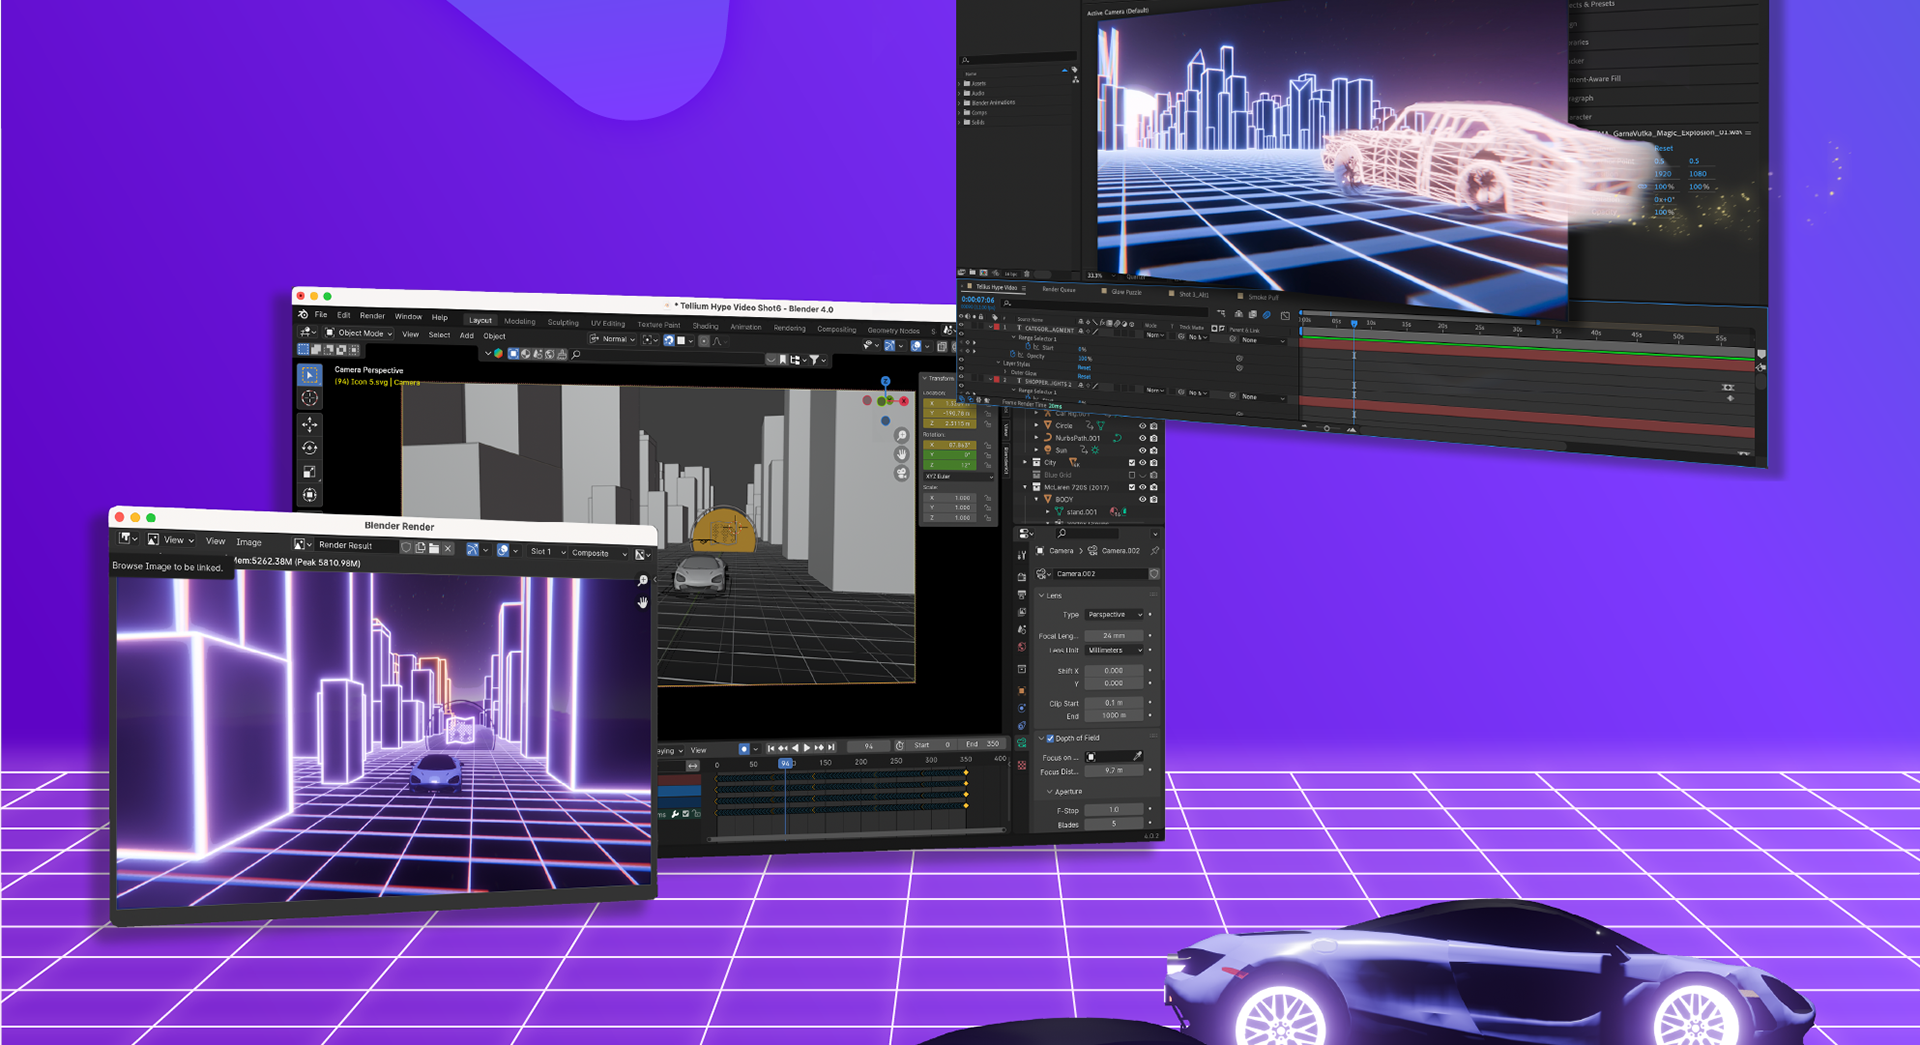Hide BODY object with eye icon
Image resolution: width=1920 pixels, height=1045 pixels.
1142,499
